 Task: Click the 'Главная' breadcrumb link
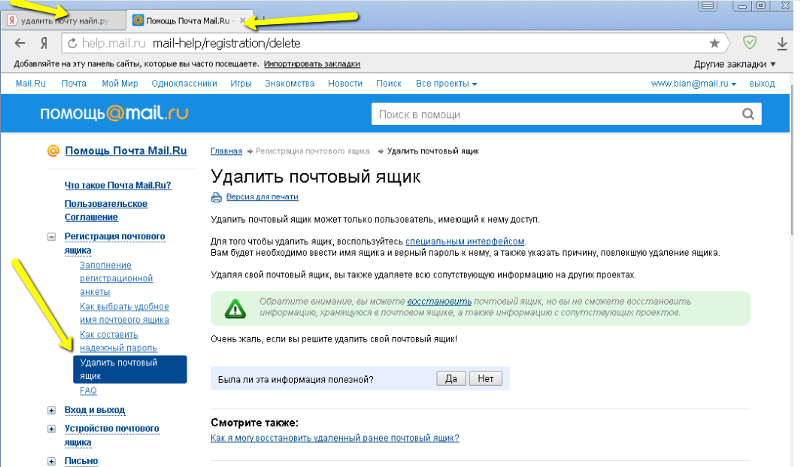(227, 151)
